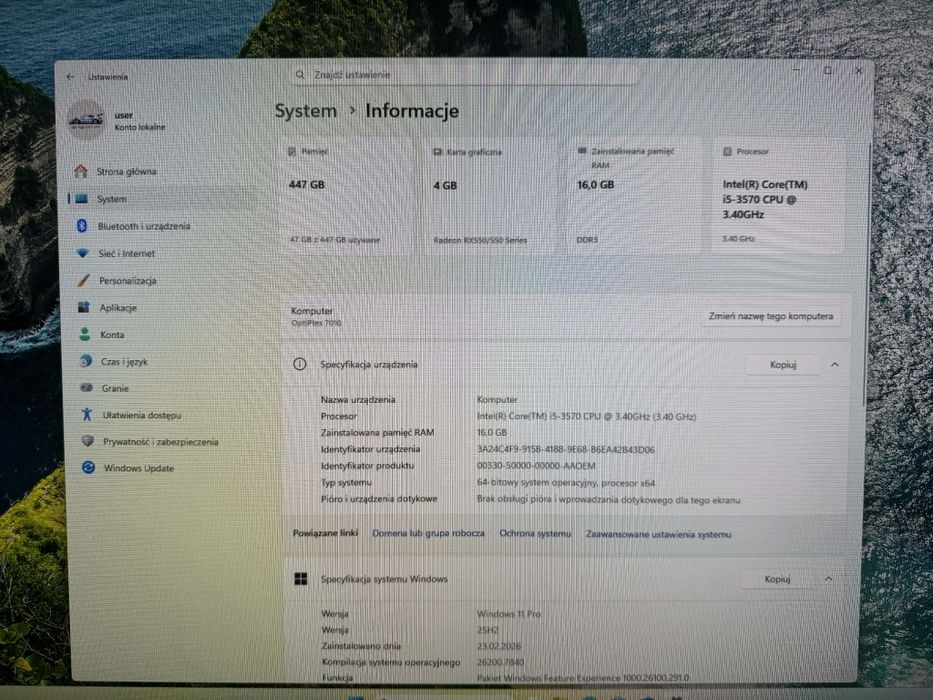933x700 pixels.
Task: Click Kopiuj for Specyfikacja systemu Windows
Action: coord(777,579)
